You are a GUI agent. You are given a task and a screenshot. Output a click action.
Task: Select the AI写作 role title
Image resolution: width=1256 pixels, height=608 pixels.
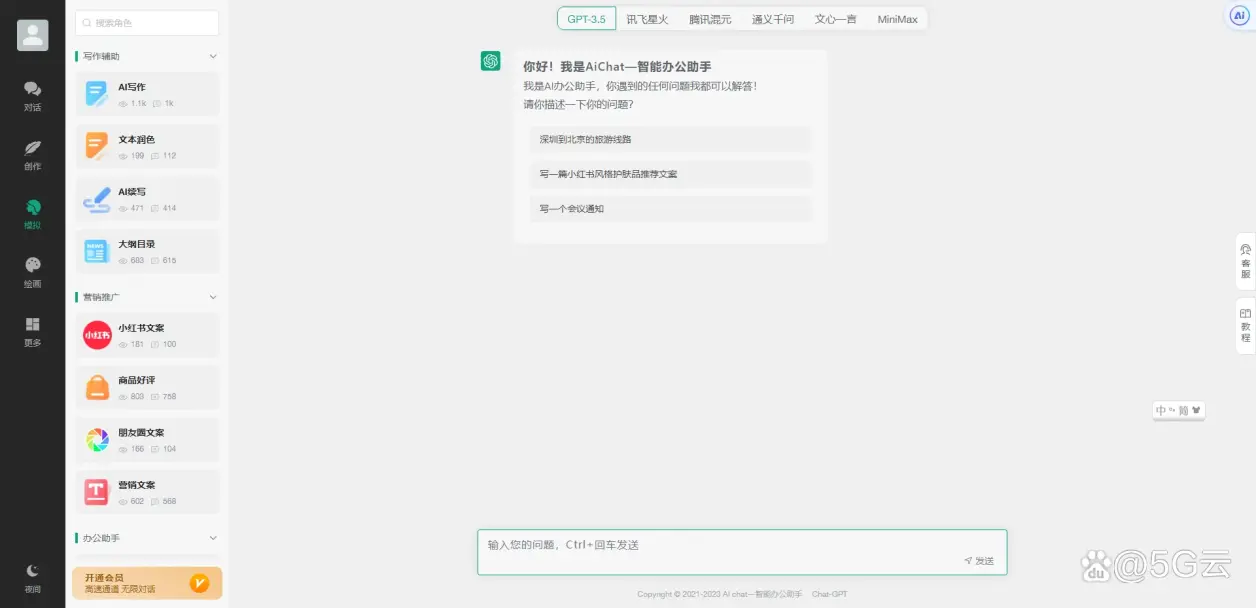coord(132,87)
